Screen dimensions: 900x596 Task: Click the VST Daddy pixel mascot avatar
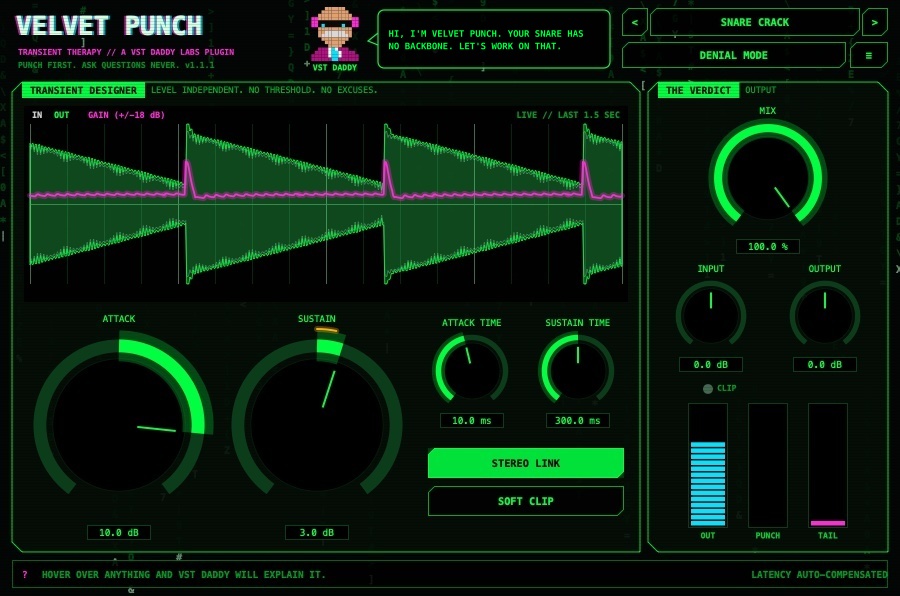tap(335, 34)
